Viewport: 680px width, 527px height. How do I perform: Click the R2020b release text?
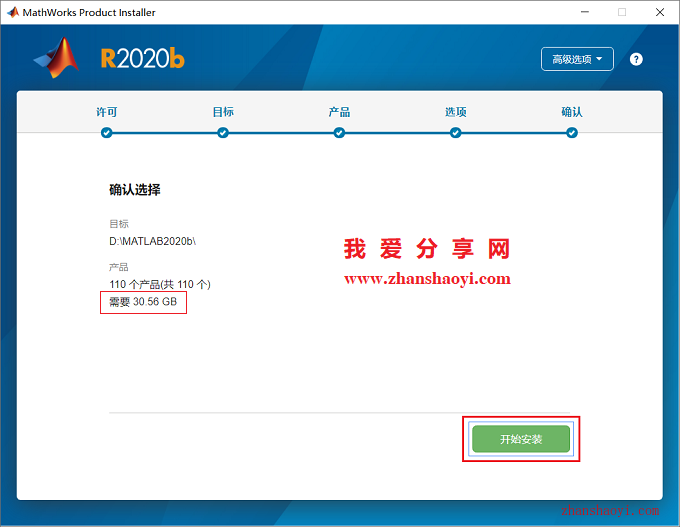click(x=143, y=59)
